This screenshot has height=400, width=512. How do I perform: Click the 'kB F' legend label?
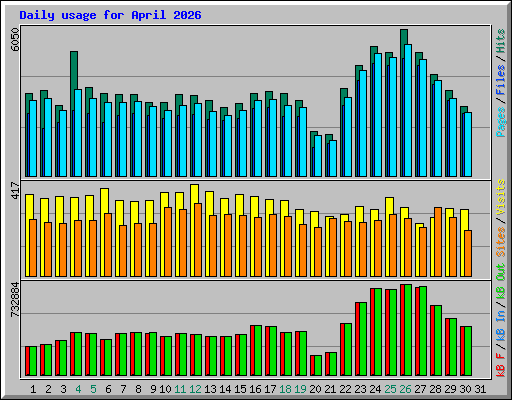(500, 364)
